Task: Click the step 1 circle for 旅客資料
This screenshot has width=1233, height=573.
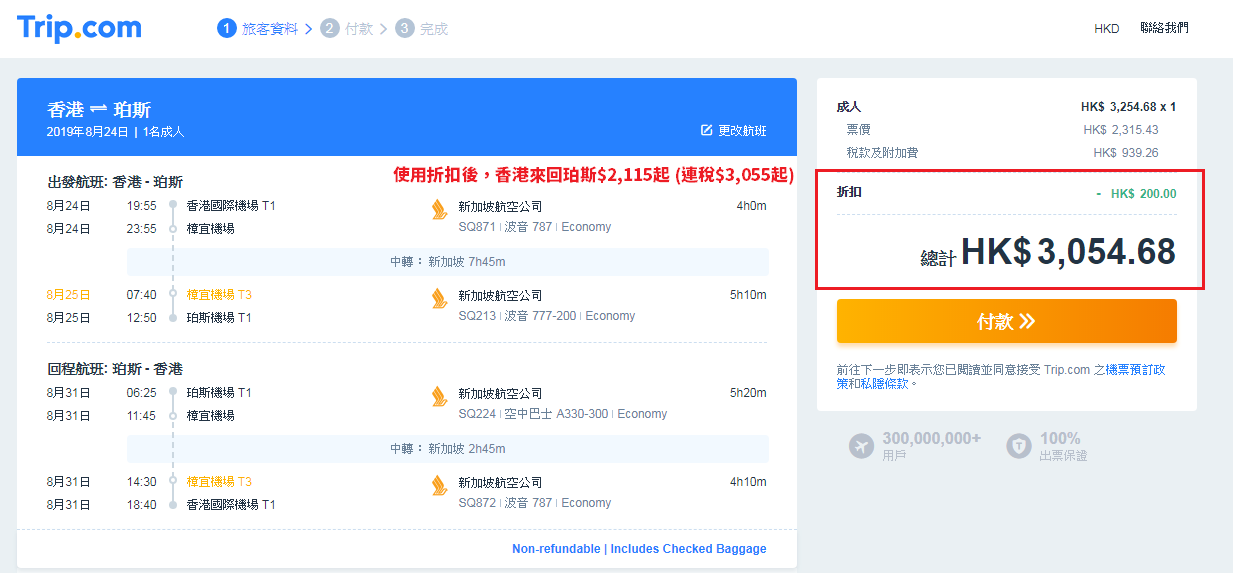Action: click(x=227, y=28)
